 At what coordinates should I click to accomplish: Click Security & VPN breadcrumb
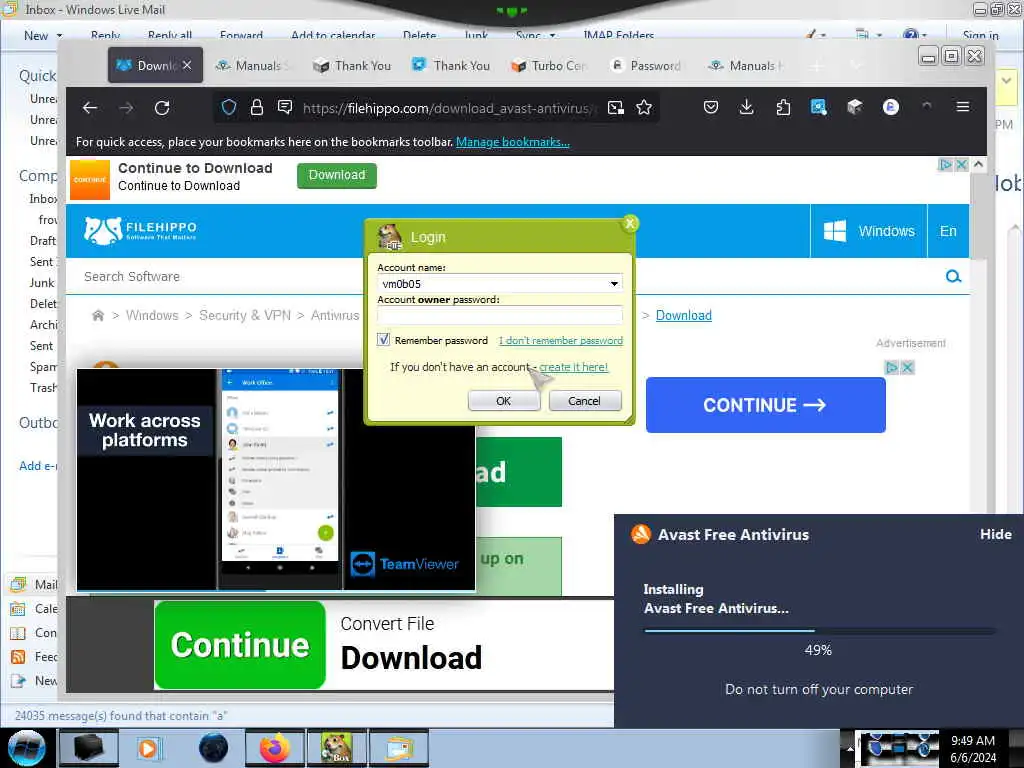click(245, 315)
